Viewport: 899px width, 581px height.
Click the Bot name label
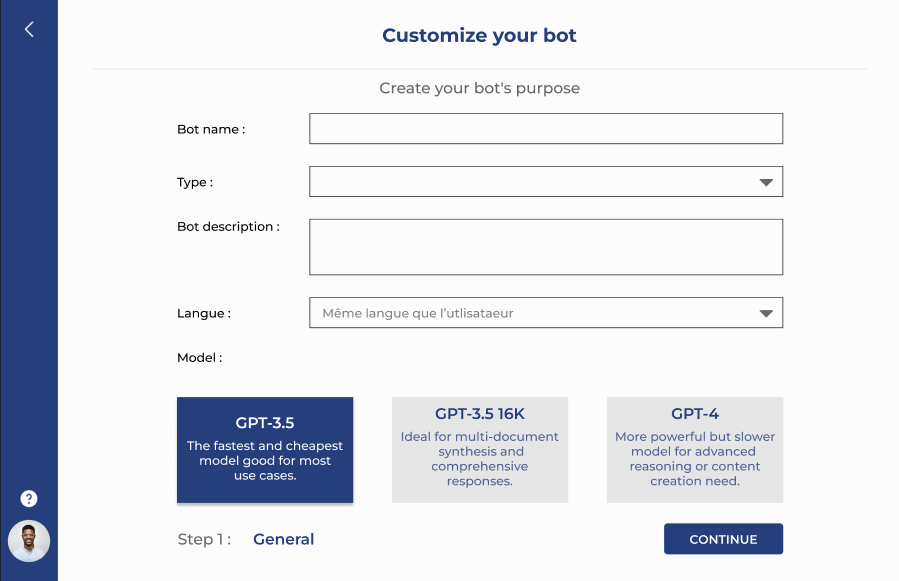[211, 130]
